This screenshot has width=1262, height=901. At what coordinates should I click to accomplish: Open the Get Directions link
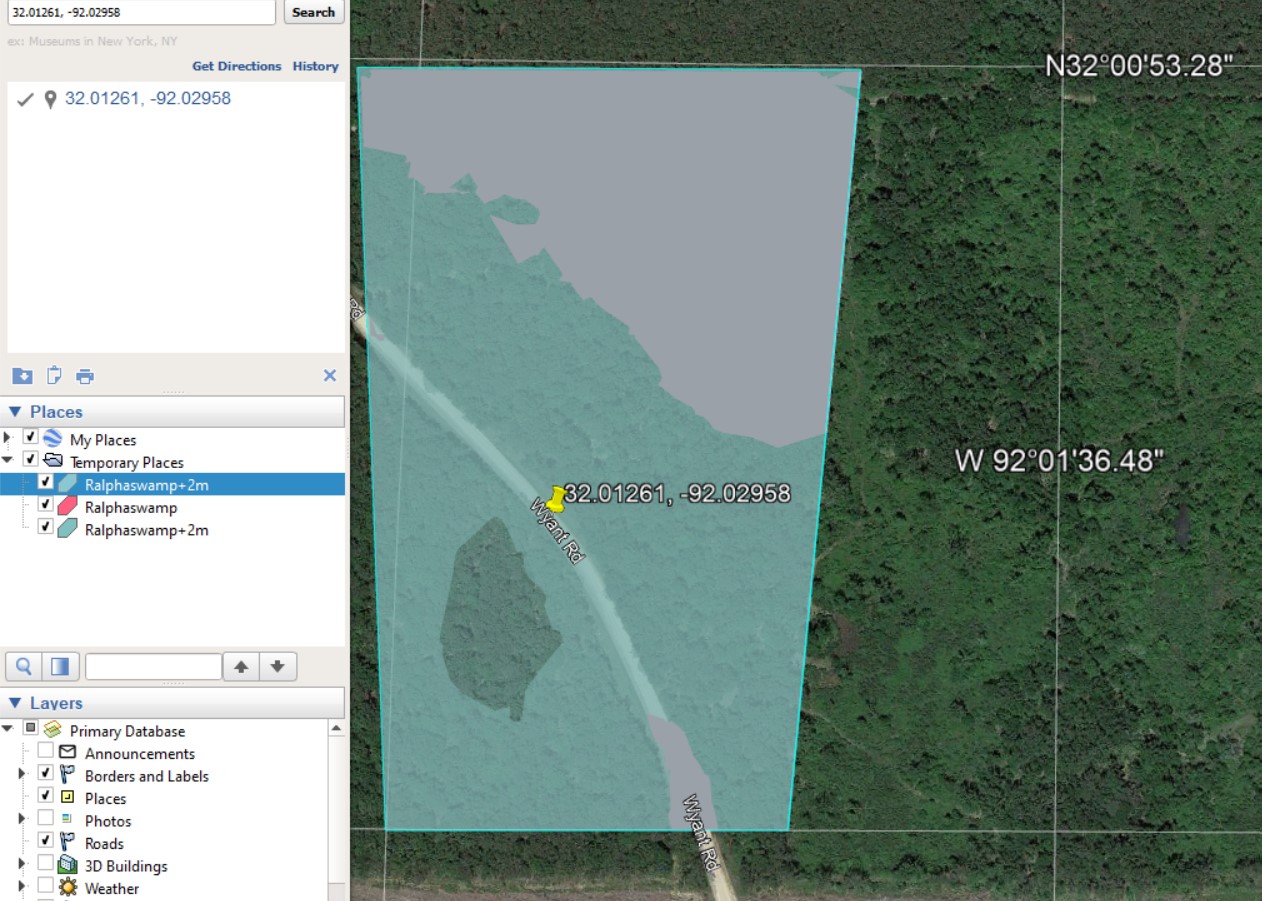coord(237,66)
